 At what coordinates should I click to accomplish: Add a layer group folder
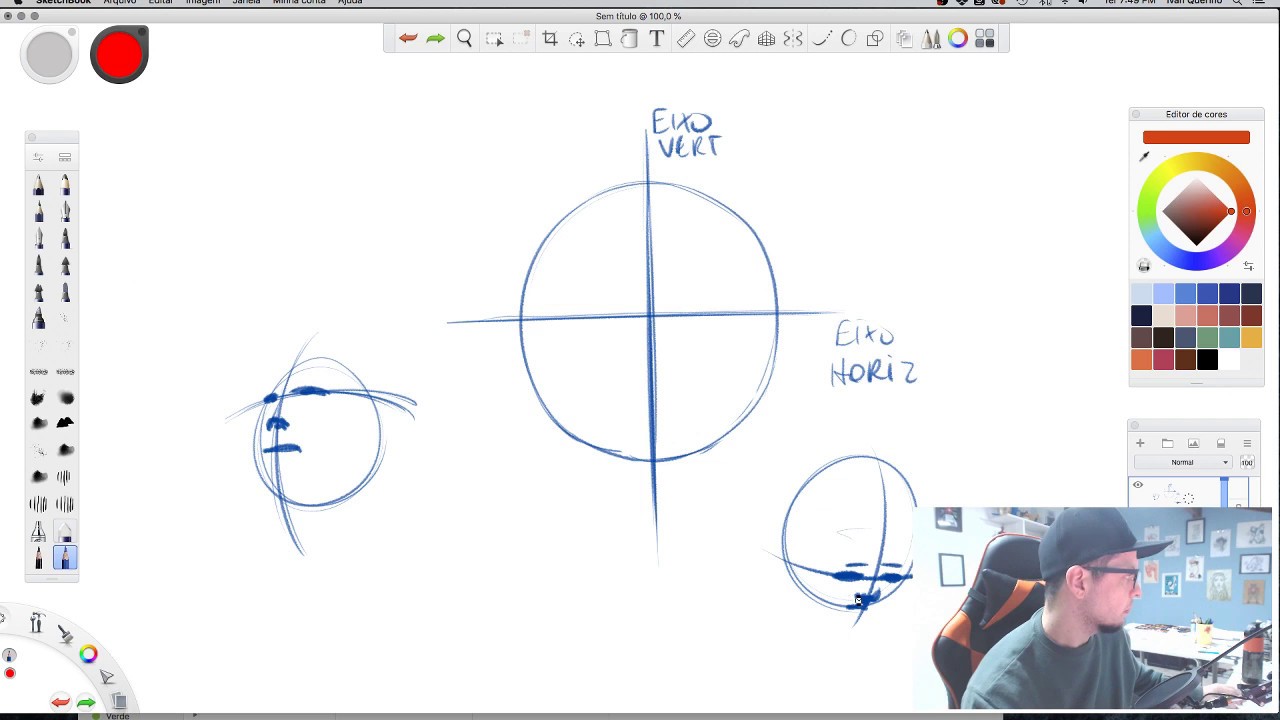(x=1167, y=443)
